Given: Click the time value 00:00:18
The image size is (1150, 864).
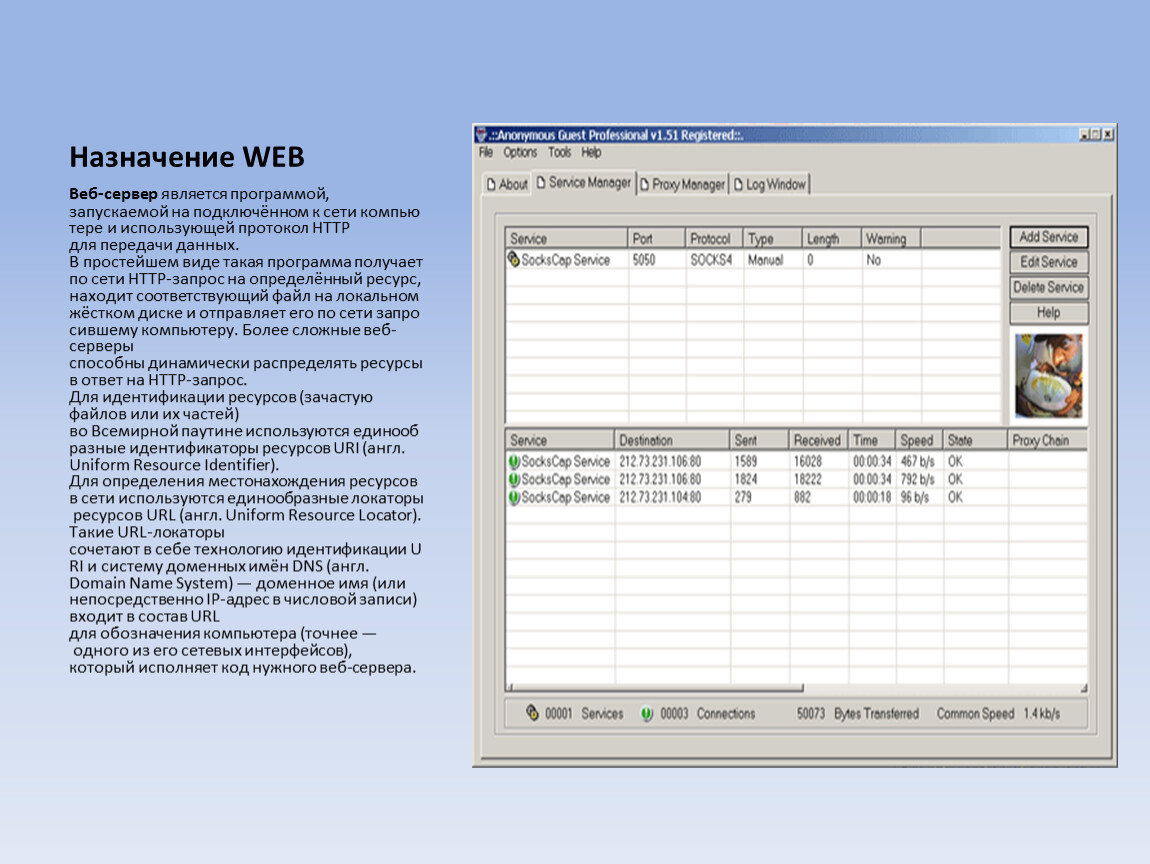Looking at the screenshot, I should tap(872, 497).
